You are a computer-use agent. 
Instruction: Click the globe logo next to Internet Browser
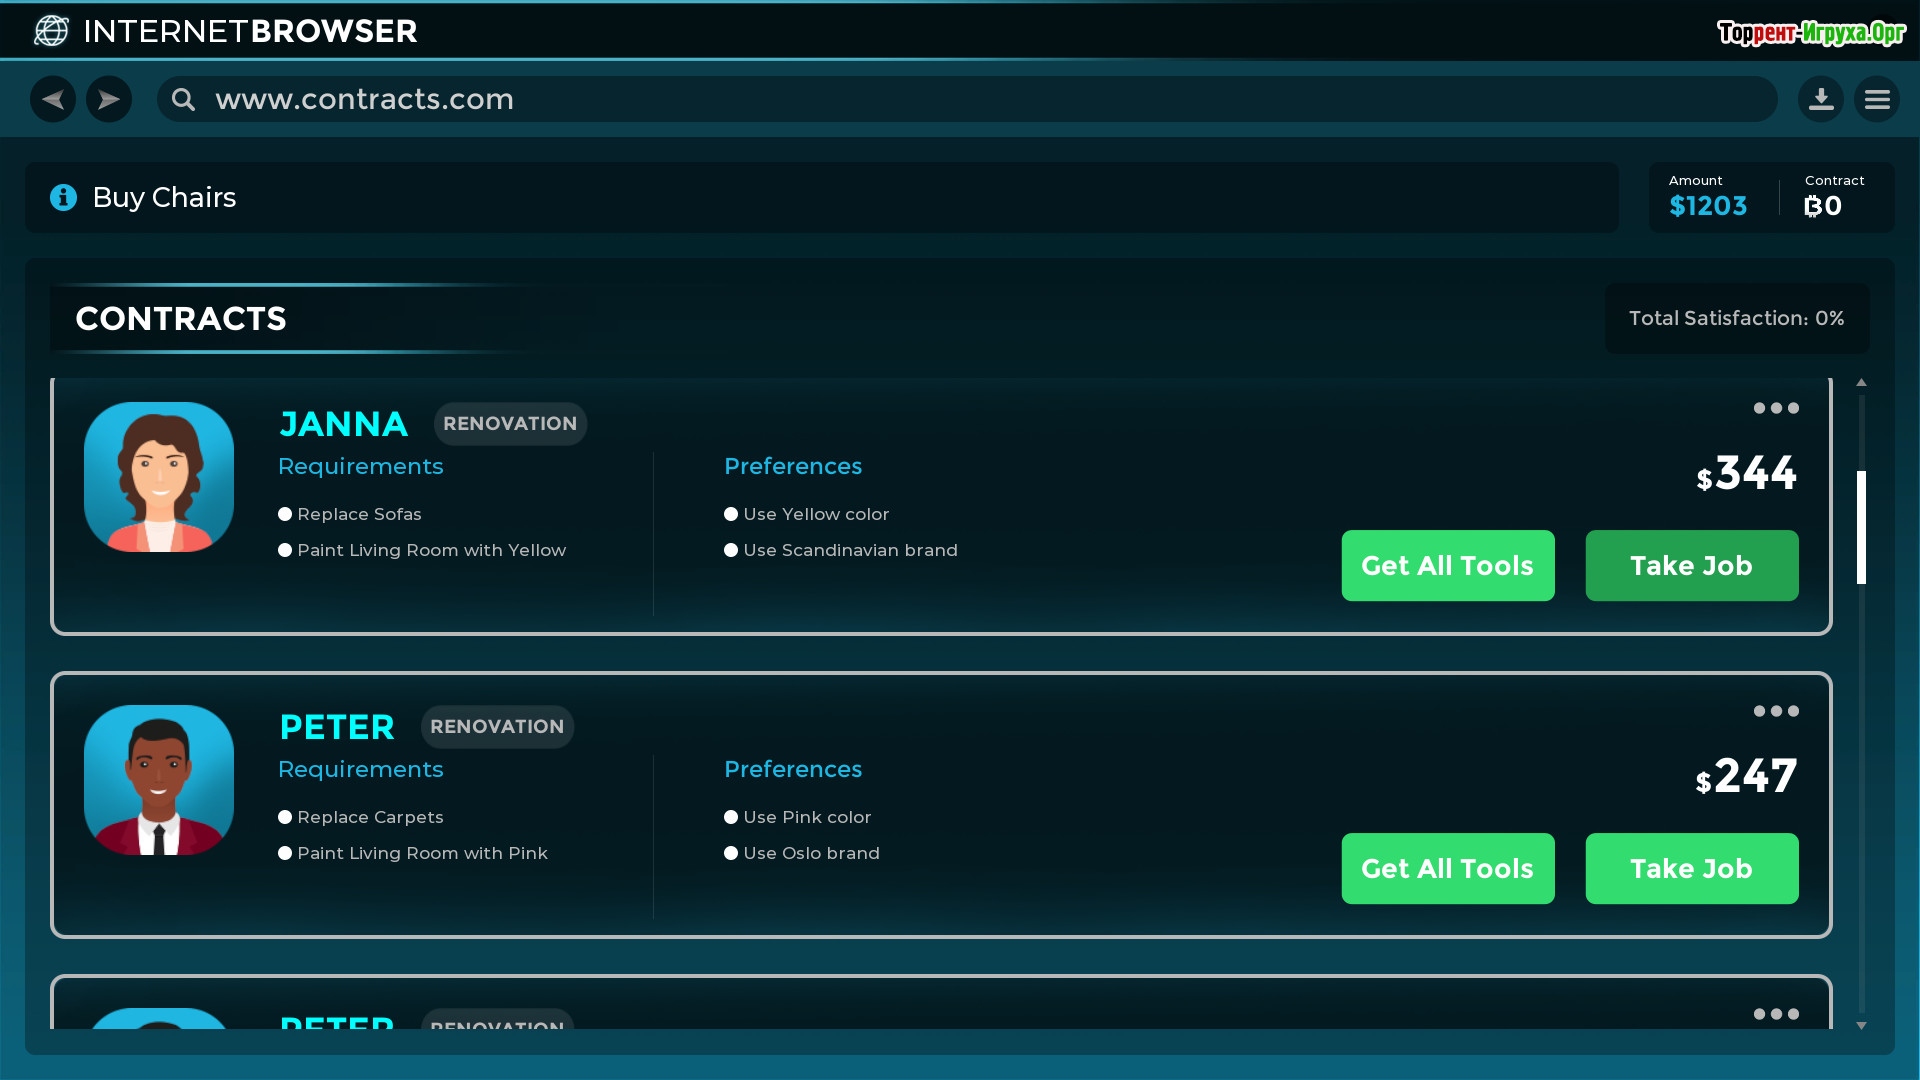click(x=51, y=31)
